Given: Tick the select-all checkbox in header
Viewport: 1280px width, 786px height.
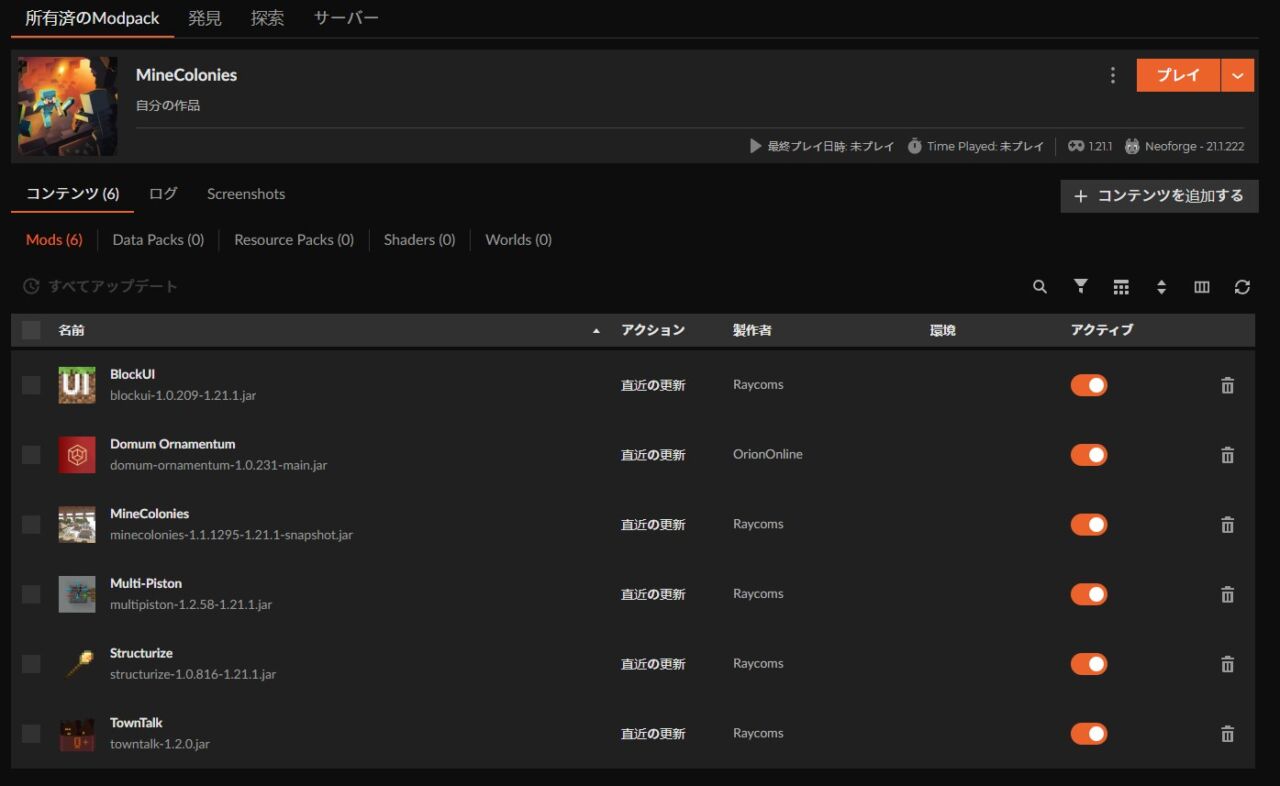Looking at the screenshot, I should pos(31,330).
